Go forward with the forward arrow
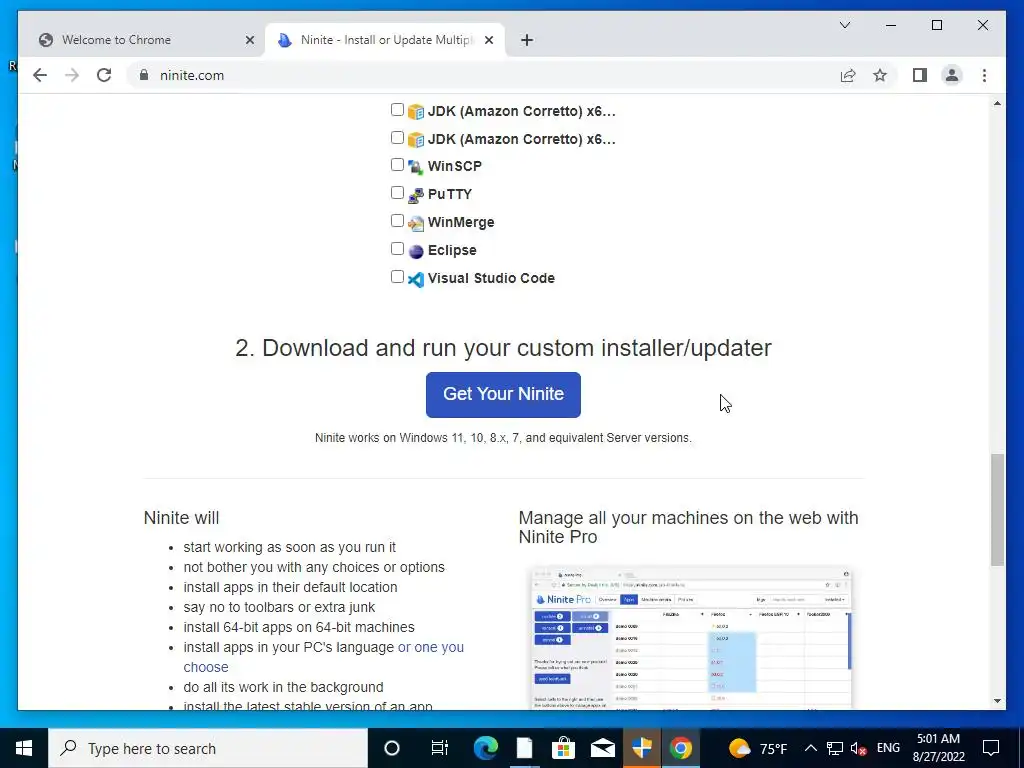 coord(72,75)
